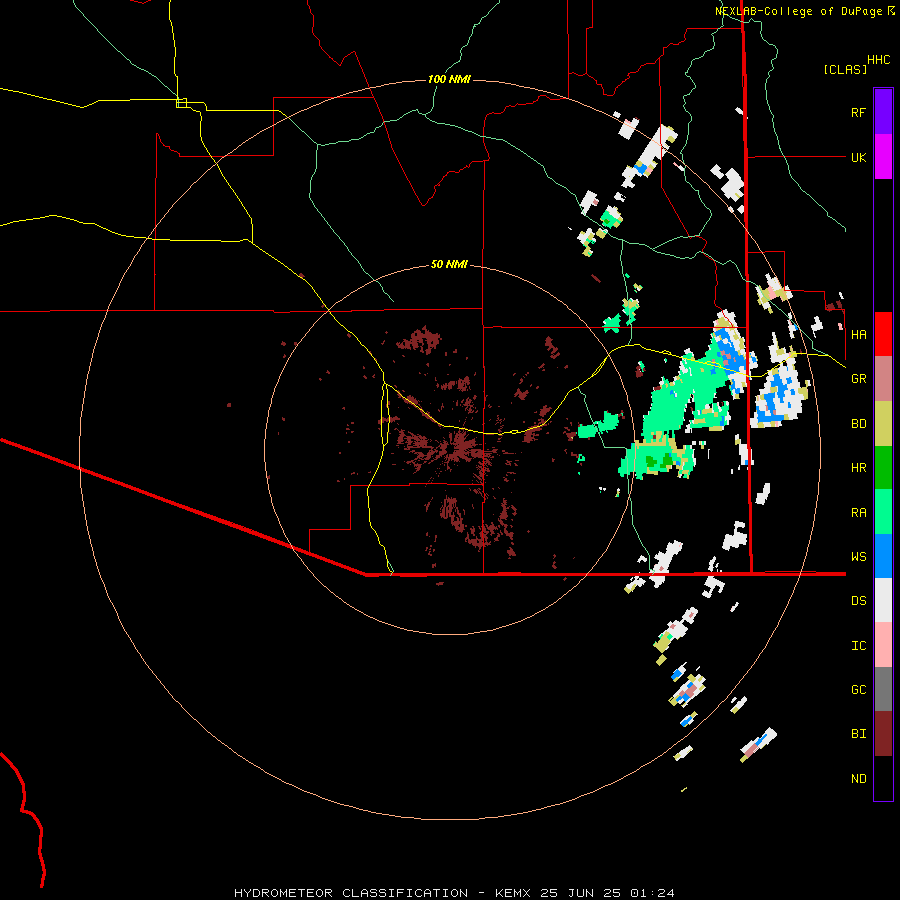Screen dimensions: 900x900
Task: Click the "BI" legend label
Action: click(x=858, y=734)
